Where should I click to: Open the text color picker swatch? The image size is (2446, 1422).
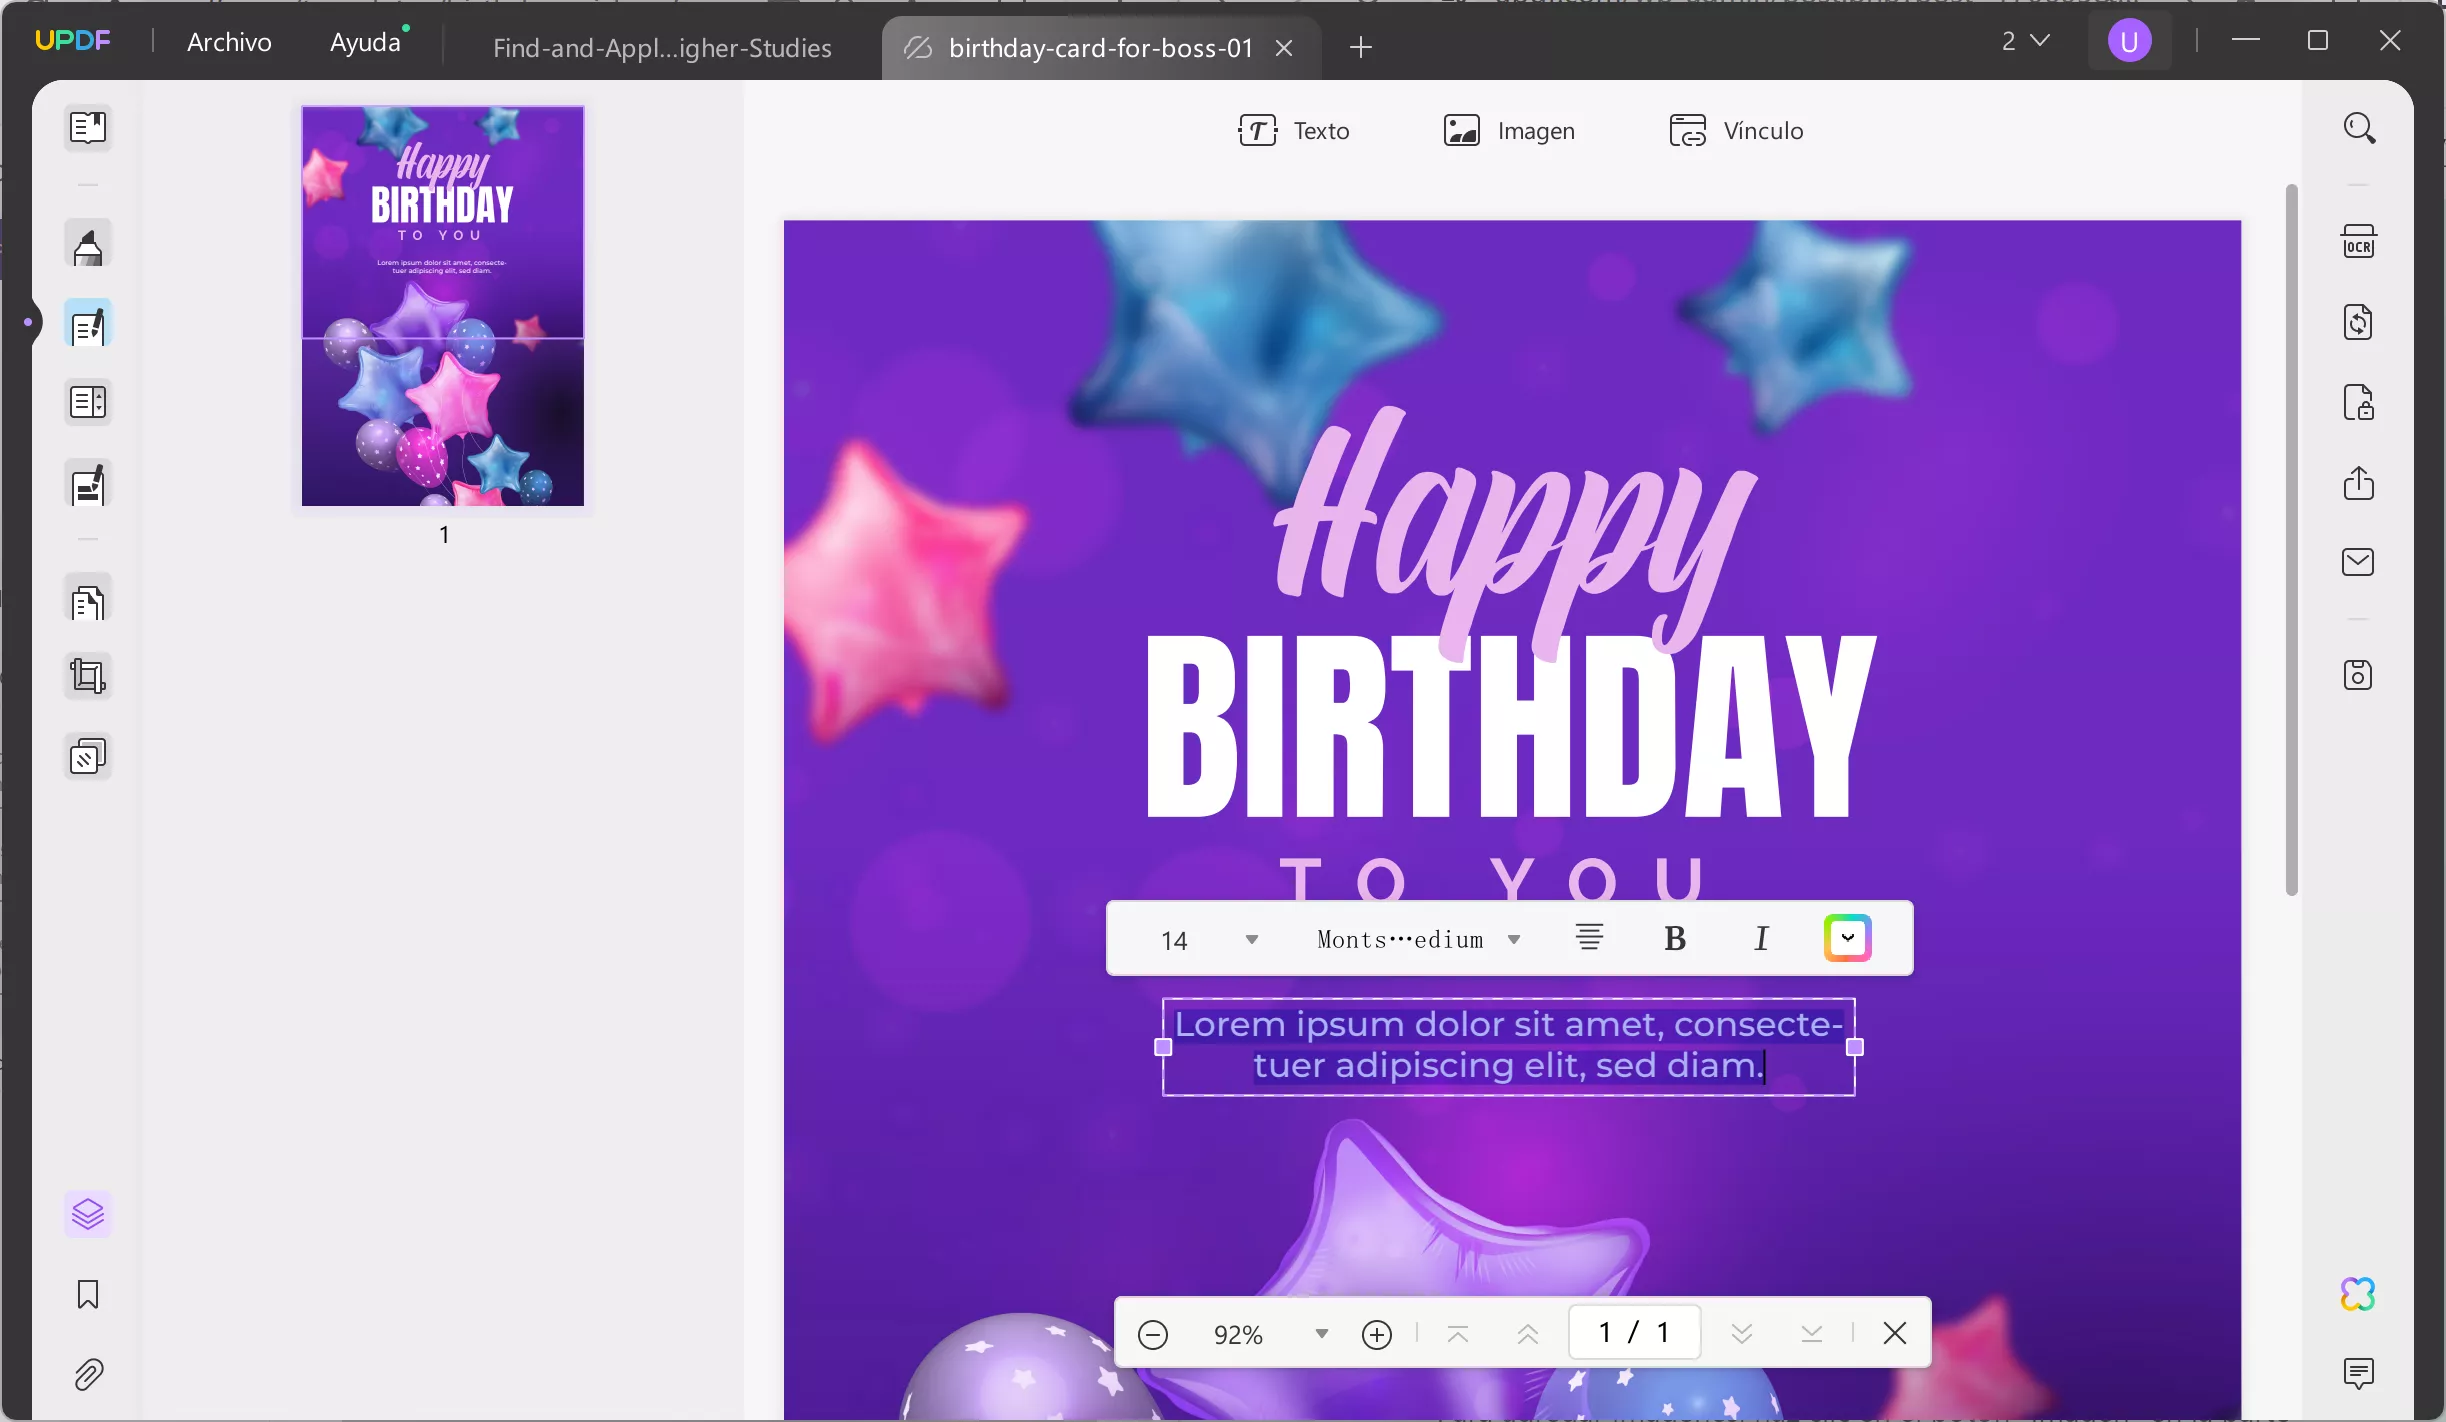click(1848, 938)
